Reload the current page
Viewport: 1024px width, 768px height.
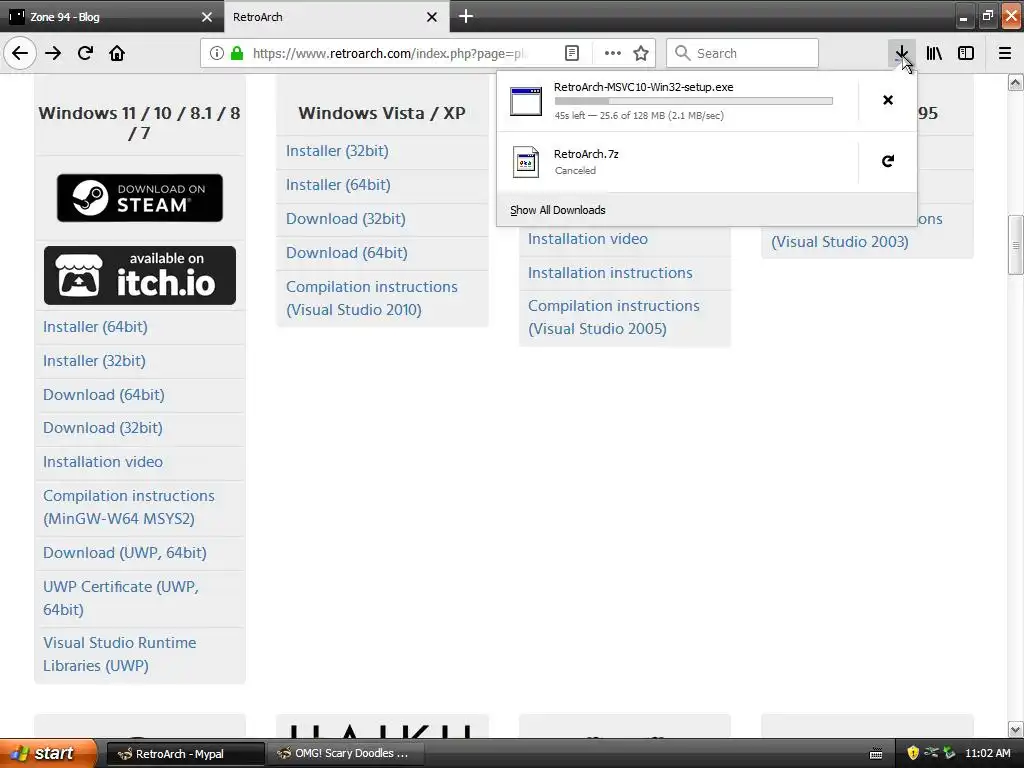[85, 54]
